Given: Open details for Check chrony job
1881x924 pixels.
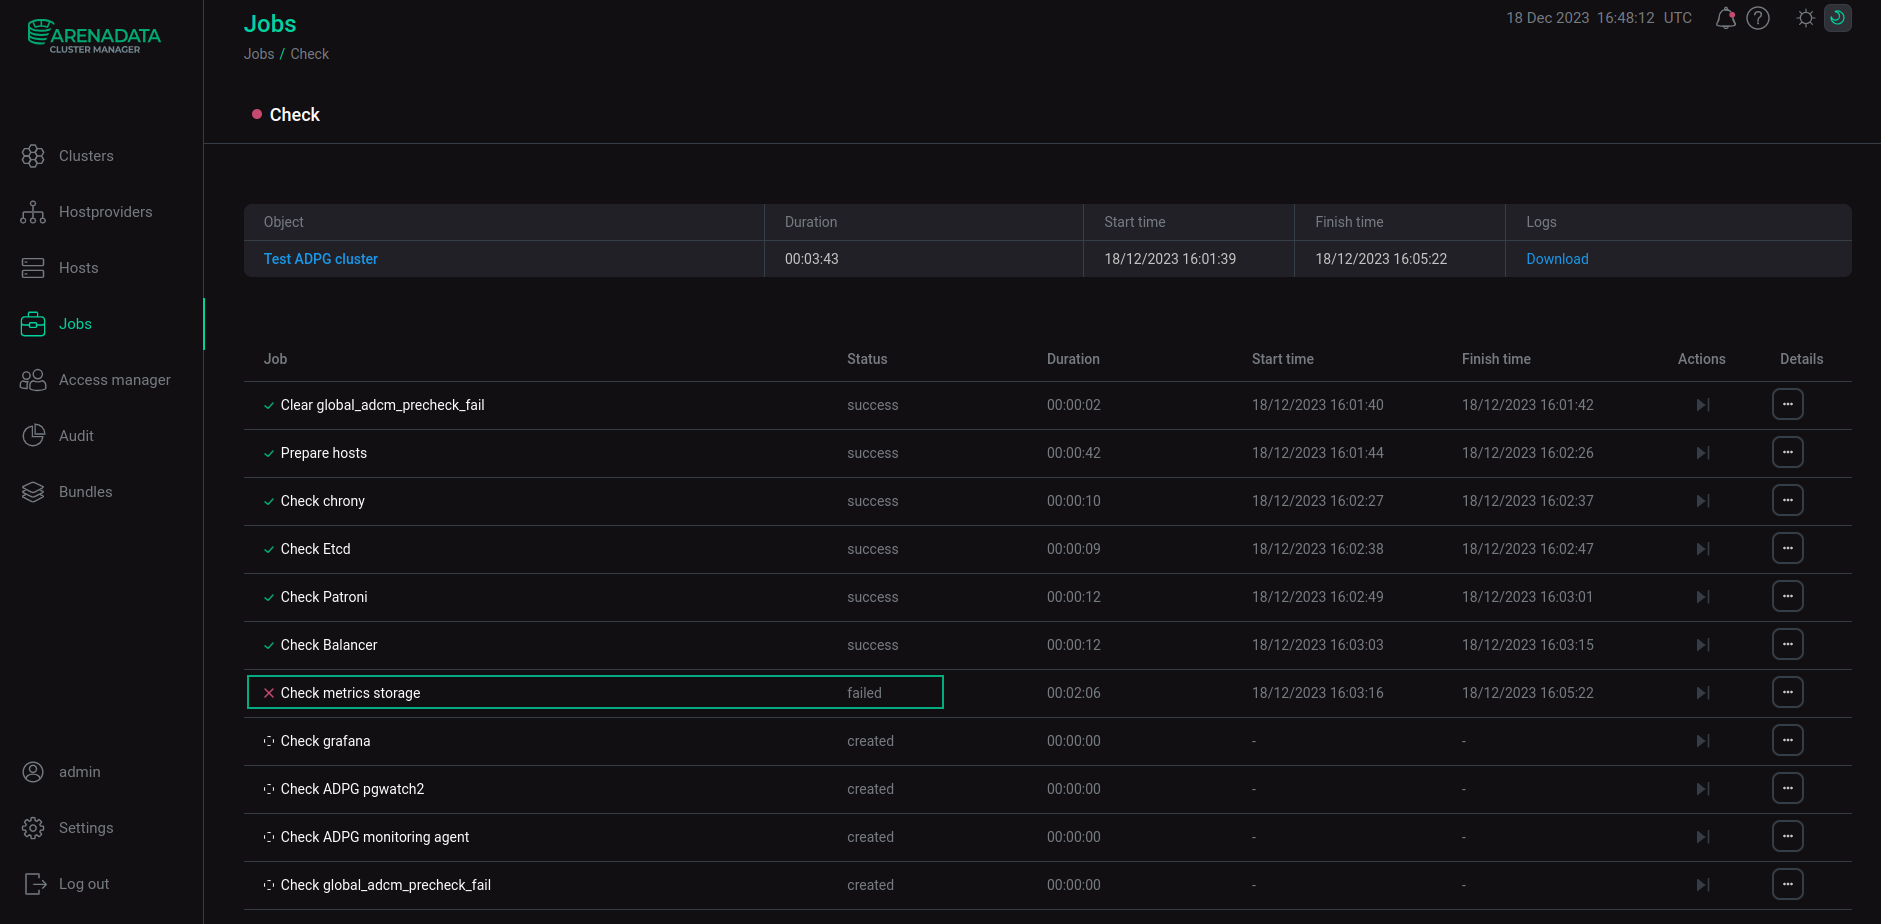Looking at the screenshot, I should point(1788,501).
